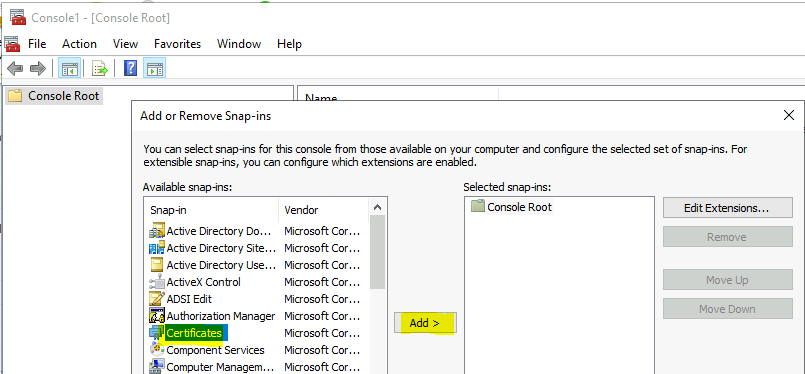Select the Authorization Manager snap-in name

(221, 316)
